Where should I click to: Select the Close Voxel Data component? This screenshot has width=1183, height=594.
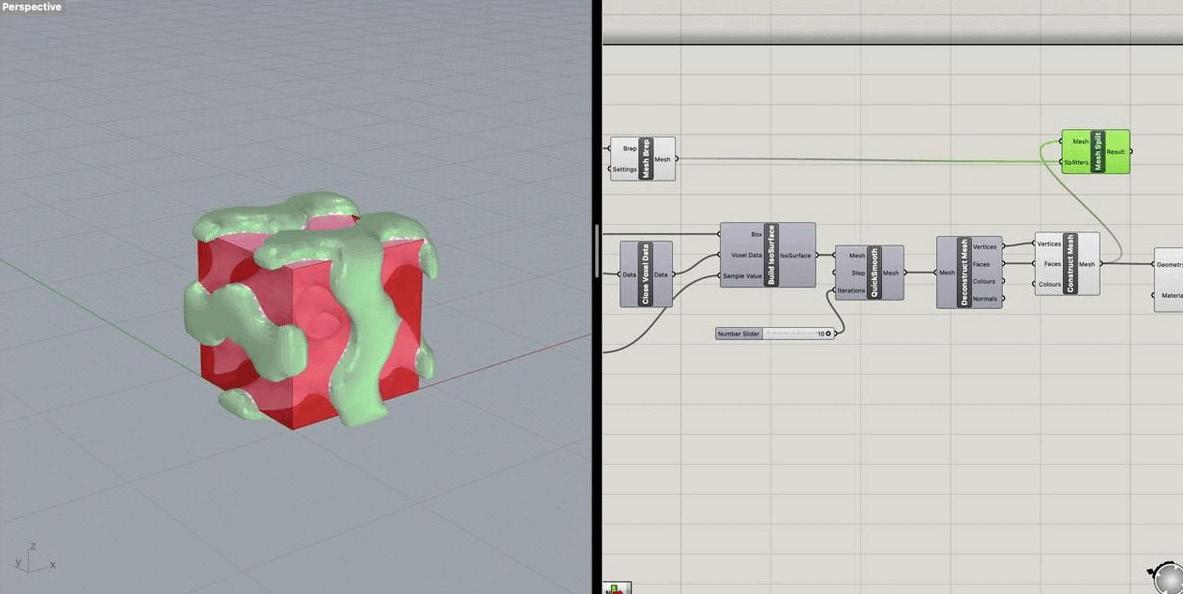[x=646, y=274]
